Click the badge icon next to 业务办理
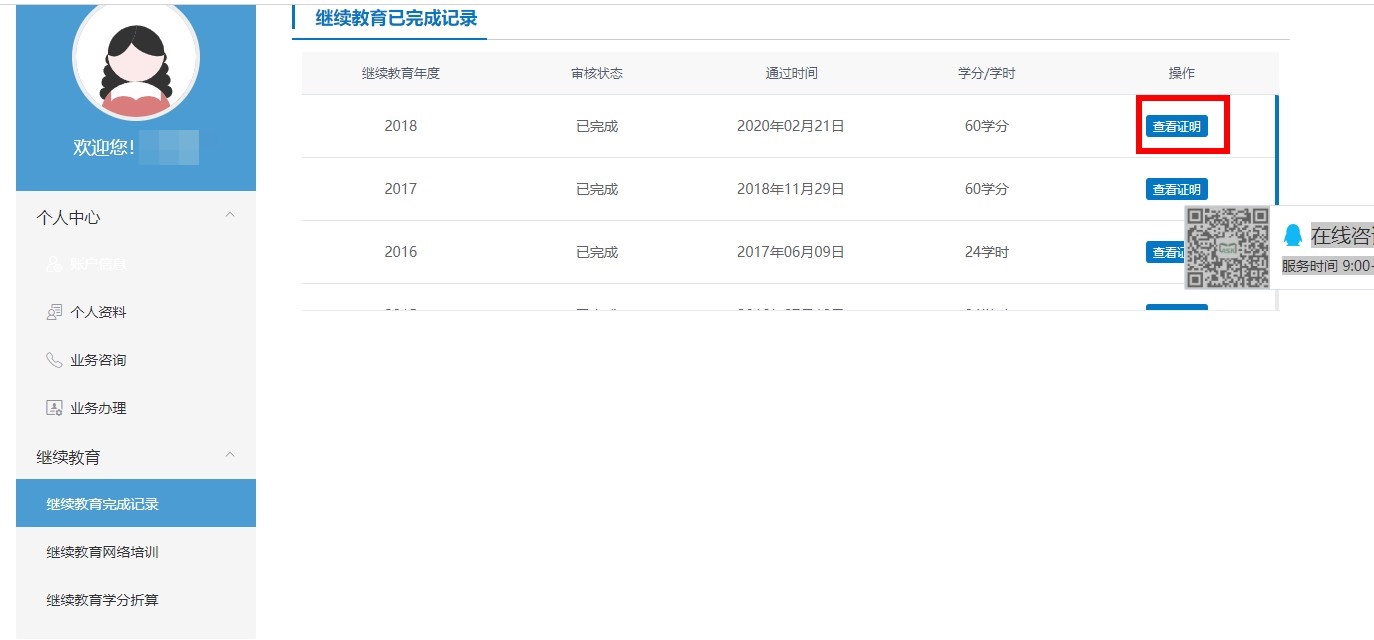Viewport: 1374px width, 640px height. pos(55,407)
